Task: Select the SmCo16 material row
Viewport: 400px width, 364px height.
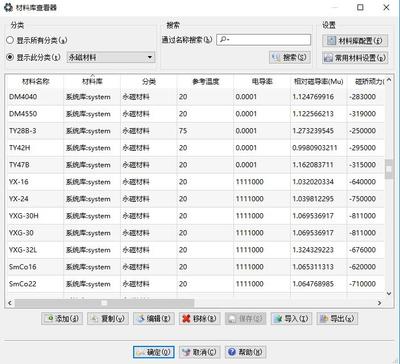Action: 196,267
